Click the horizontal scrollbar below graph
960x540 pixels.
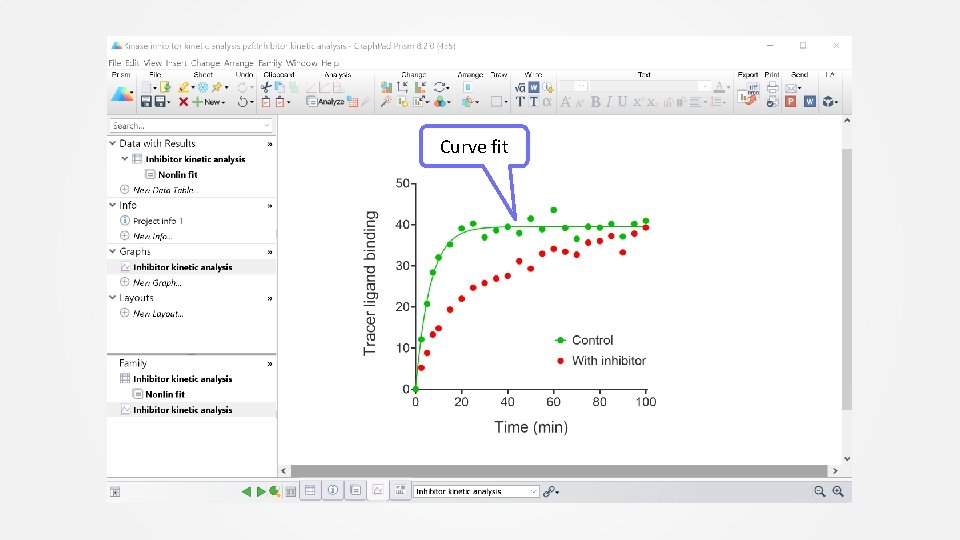pyautogui.click(x=559, y=471)
